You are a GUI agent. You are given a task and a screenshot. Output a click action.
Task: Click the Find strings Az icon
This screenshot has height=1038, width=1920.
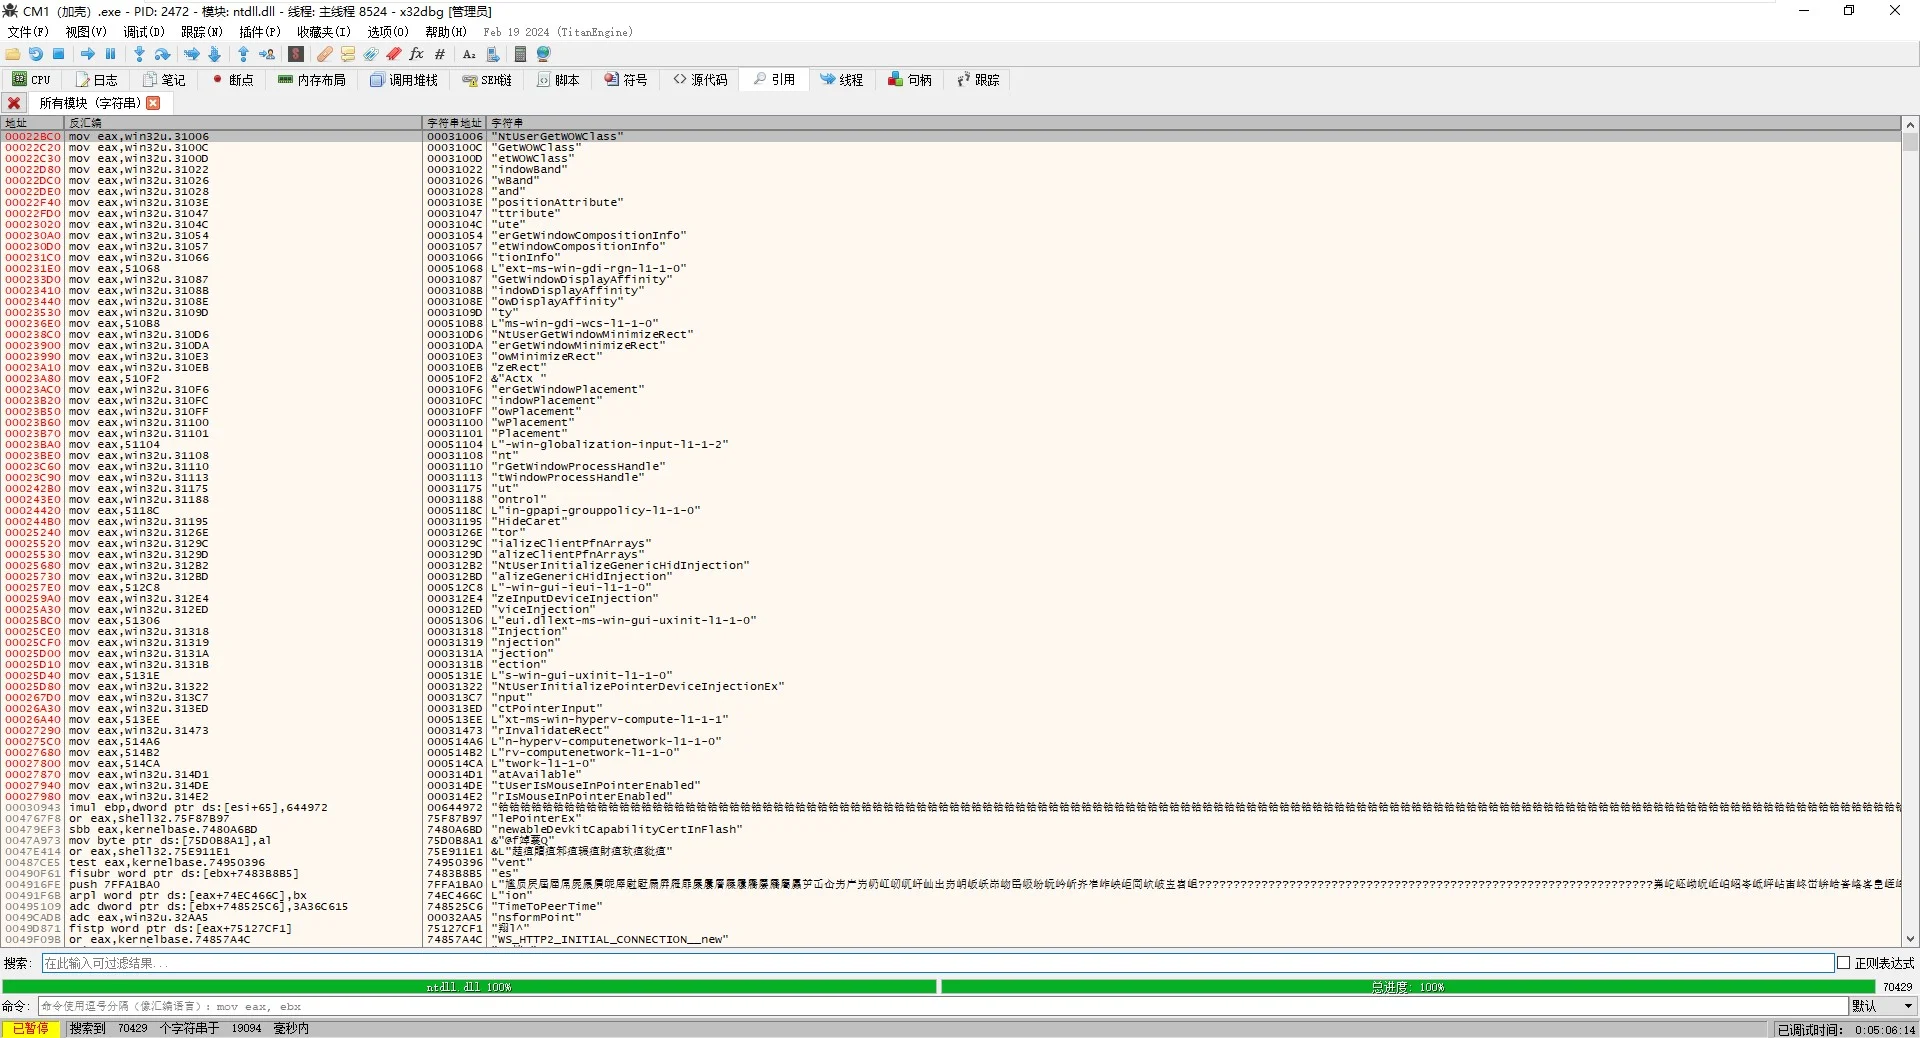pyautogui.click(x=469, y=54)
